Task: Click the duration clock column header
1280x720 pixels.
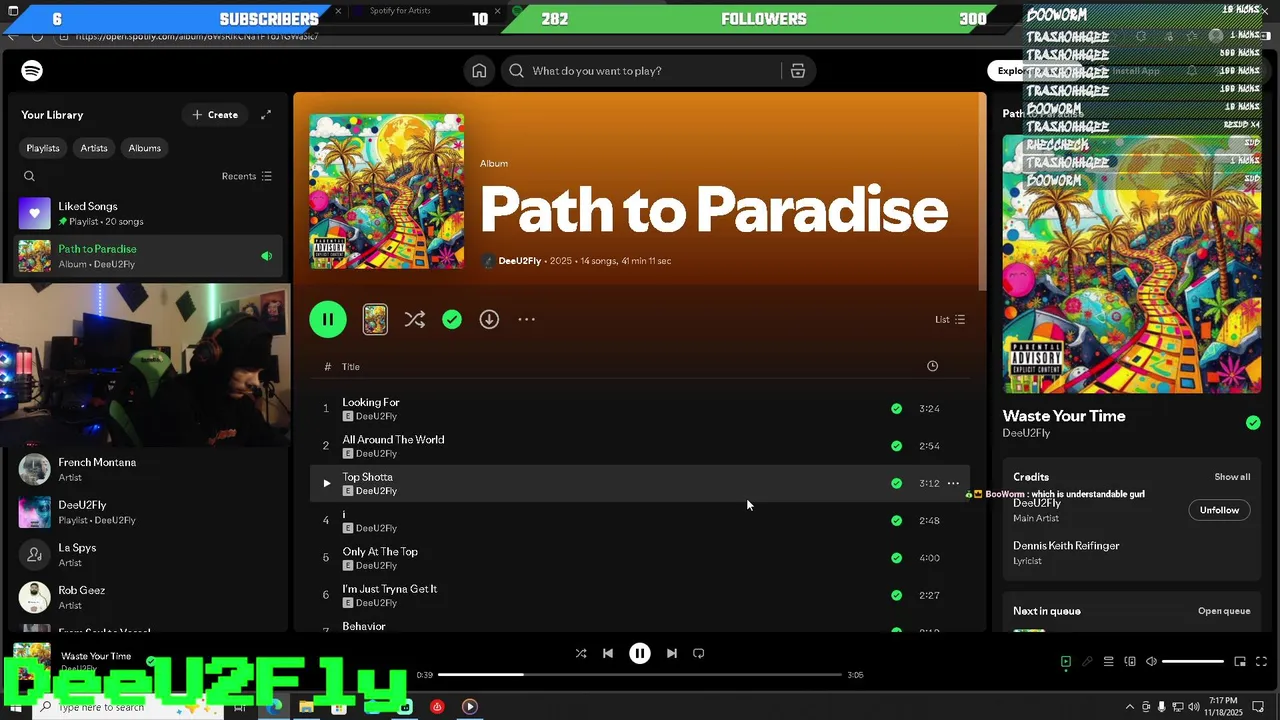Action: point(932,366)
